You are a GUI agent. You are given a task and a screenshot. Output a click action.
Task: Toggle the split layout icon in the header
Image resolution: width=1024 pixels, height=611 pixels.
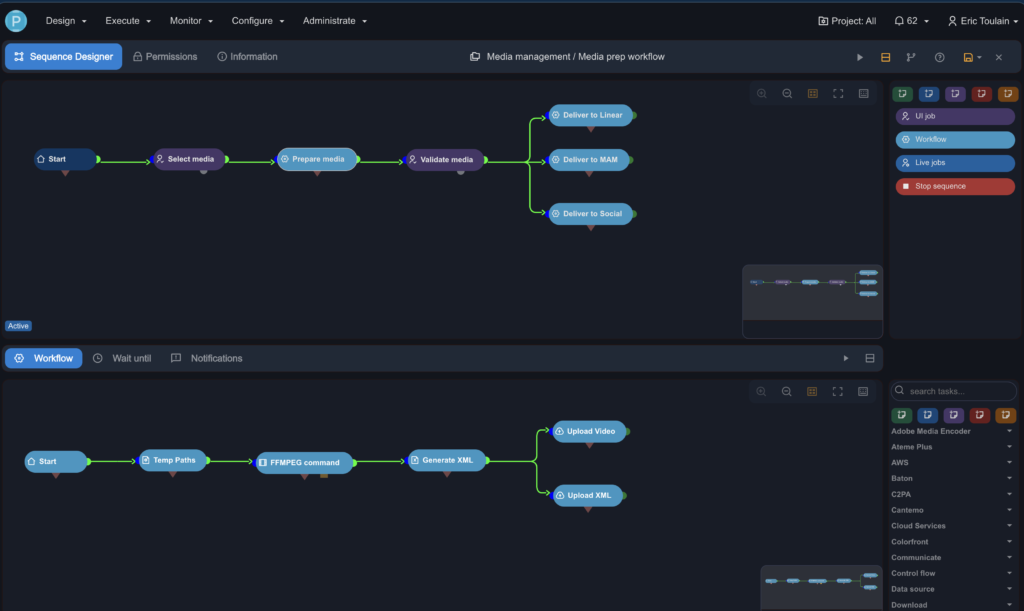point(885,57)
